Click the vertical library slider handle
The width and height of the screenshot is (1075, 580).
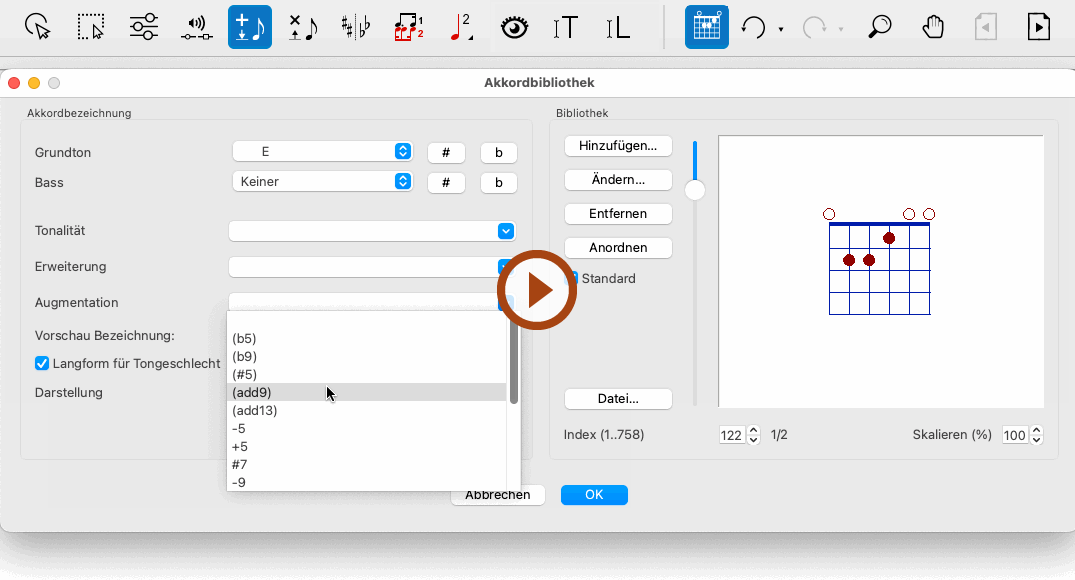(695, 190)
